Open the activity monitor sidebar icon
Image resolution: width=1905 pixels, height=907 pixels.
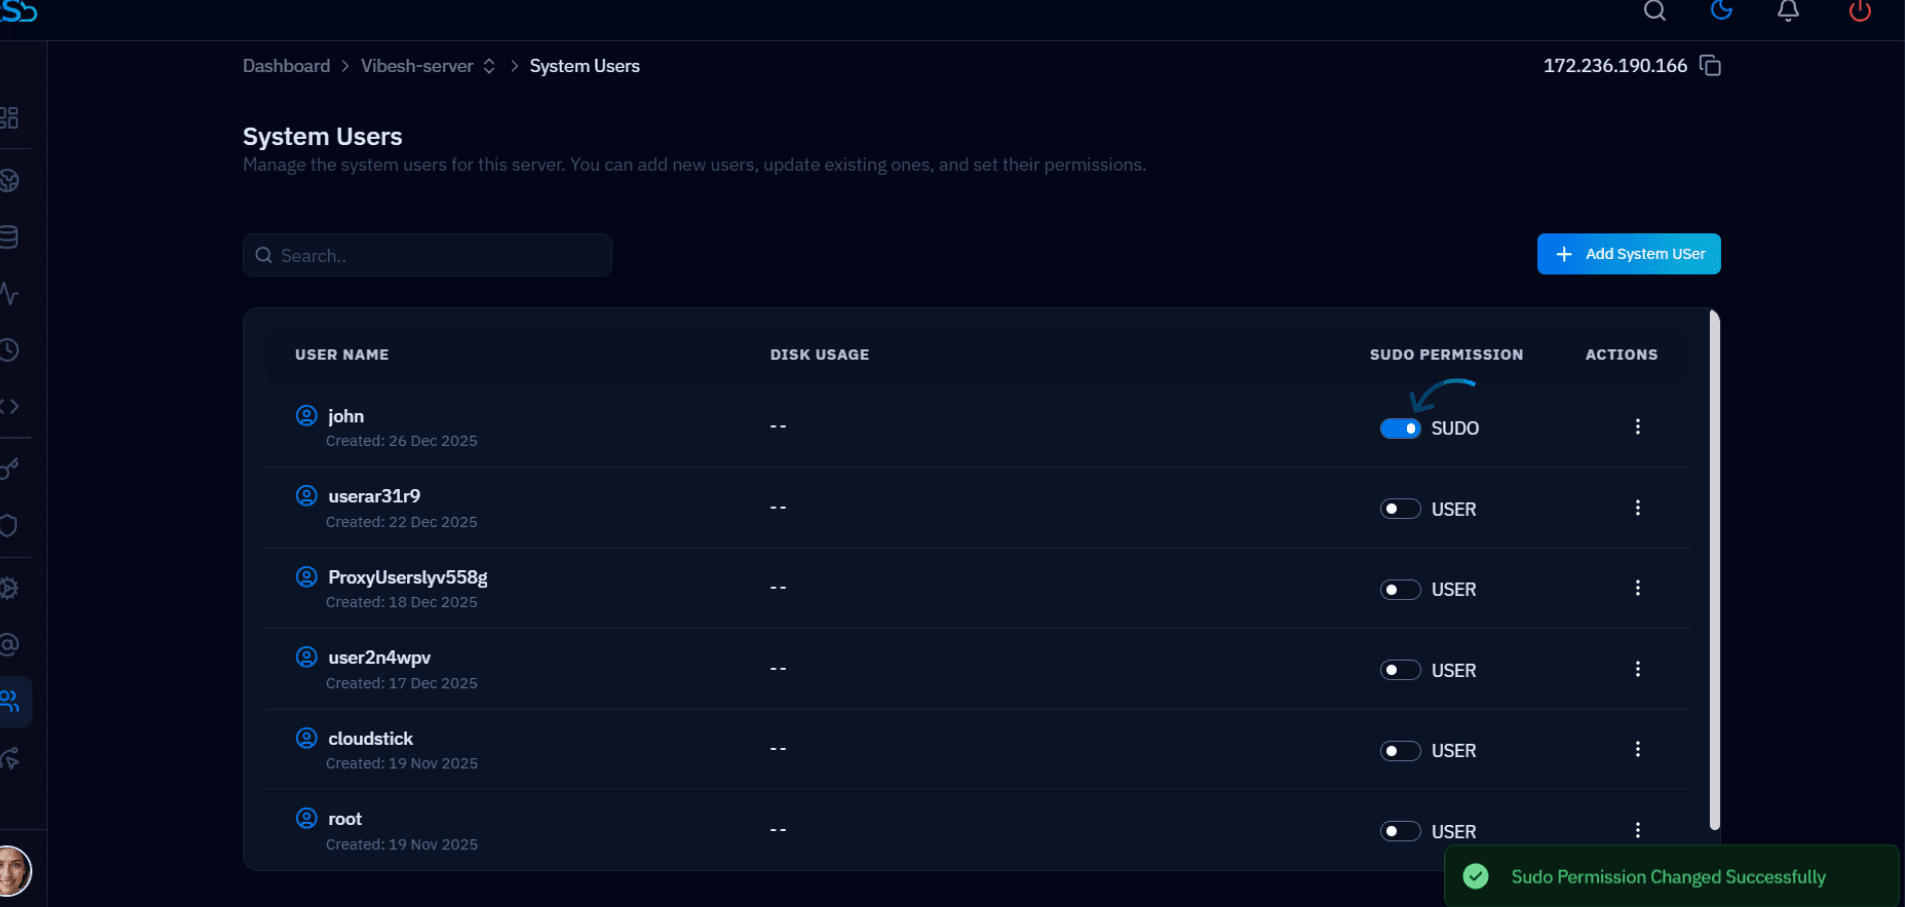click(9, 294)
